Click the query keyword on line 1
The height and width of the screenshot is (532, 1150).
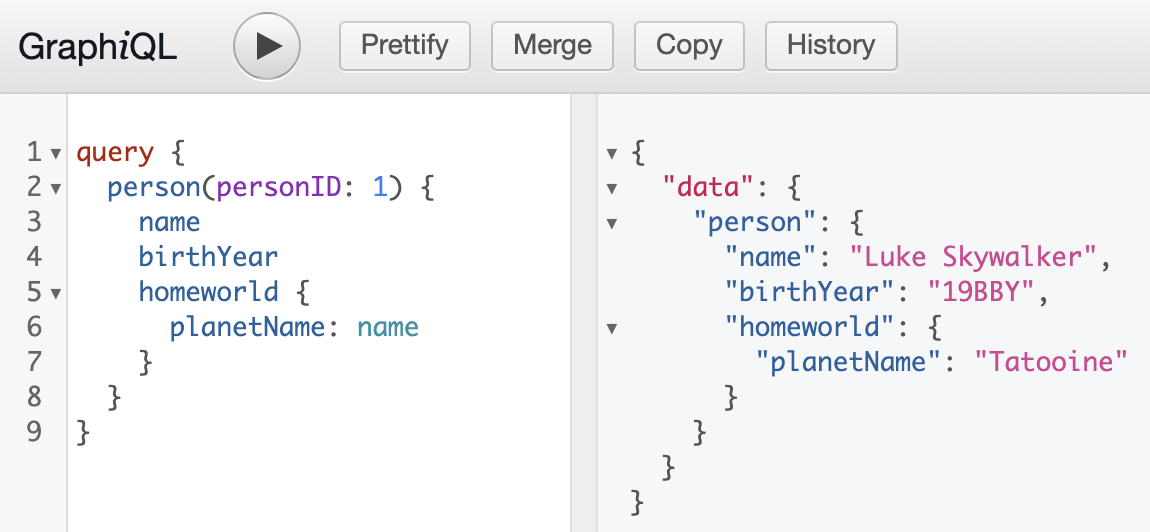pyautogui.click(x=115, y=154)
